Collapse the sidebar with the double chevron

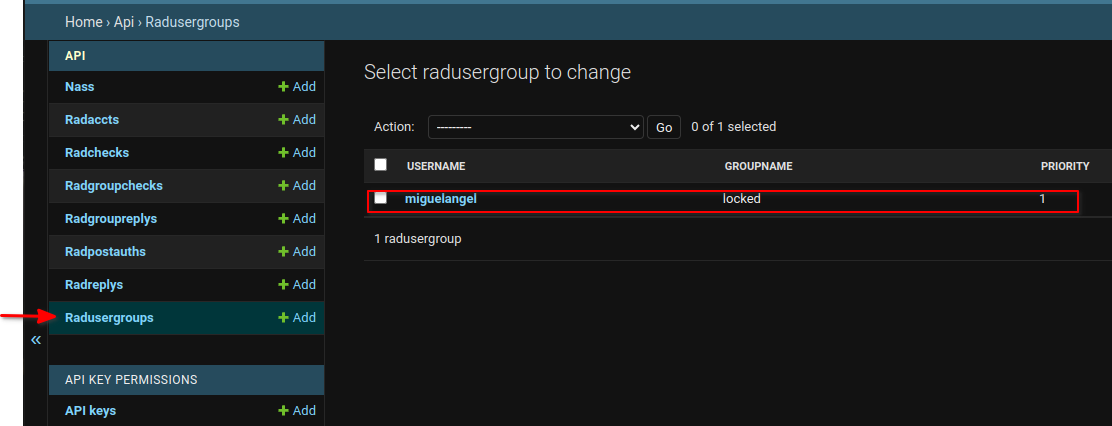click(x=36, y=340)
